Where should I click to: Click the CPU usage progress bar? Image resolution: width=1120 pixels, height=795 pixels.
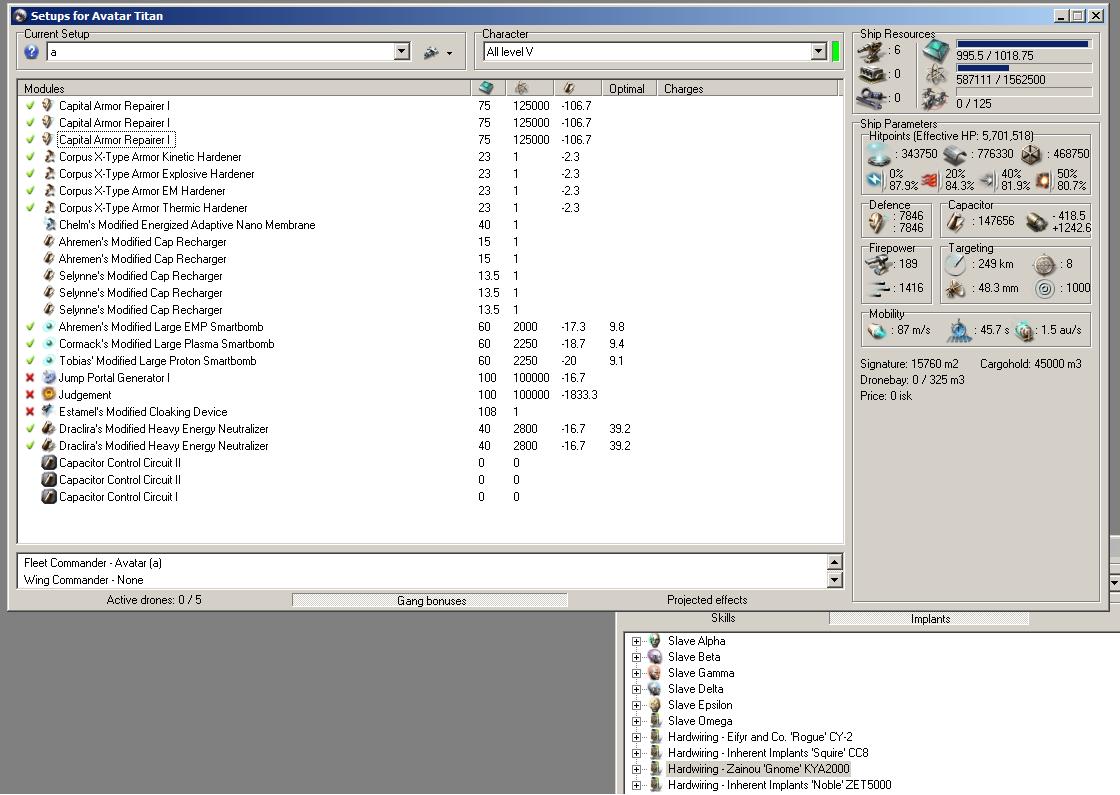coord(1024,44)
